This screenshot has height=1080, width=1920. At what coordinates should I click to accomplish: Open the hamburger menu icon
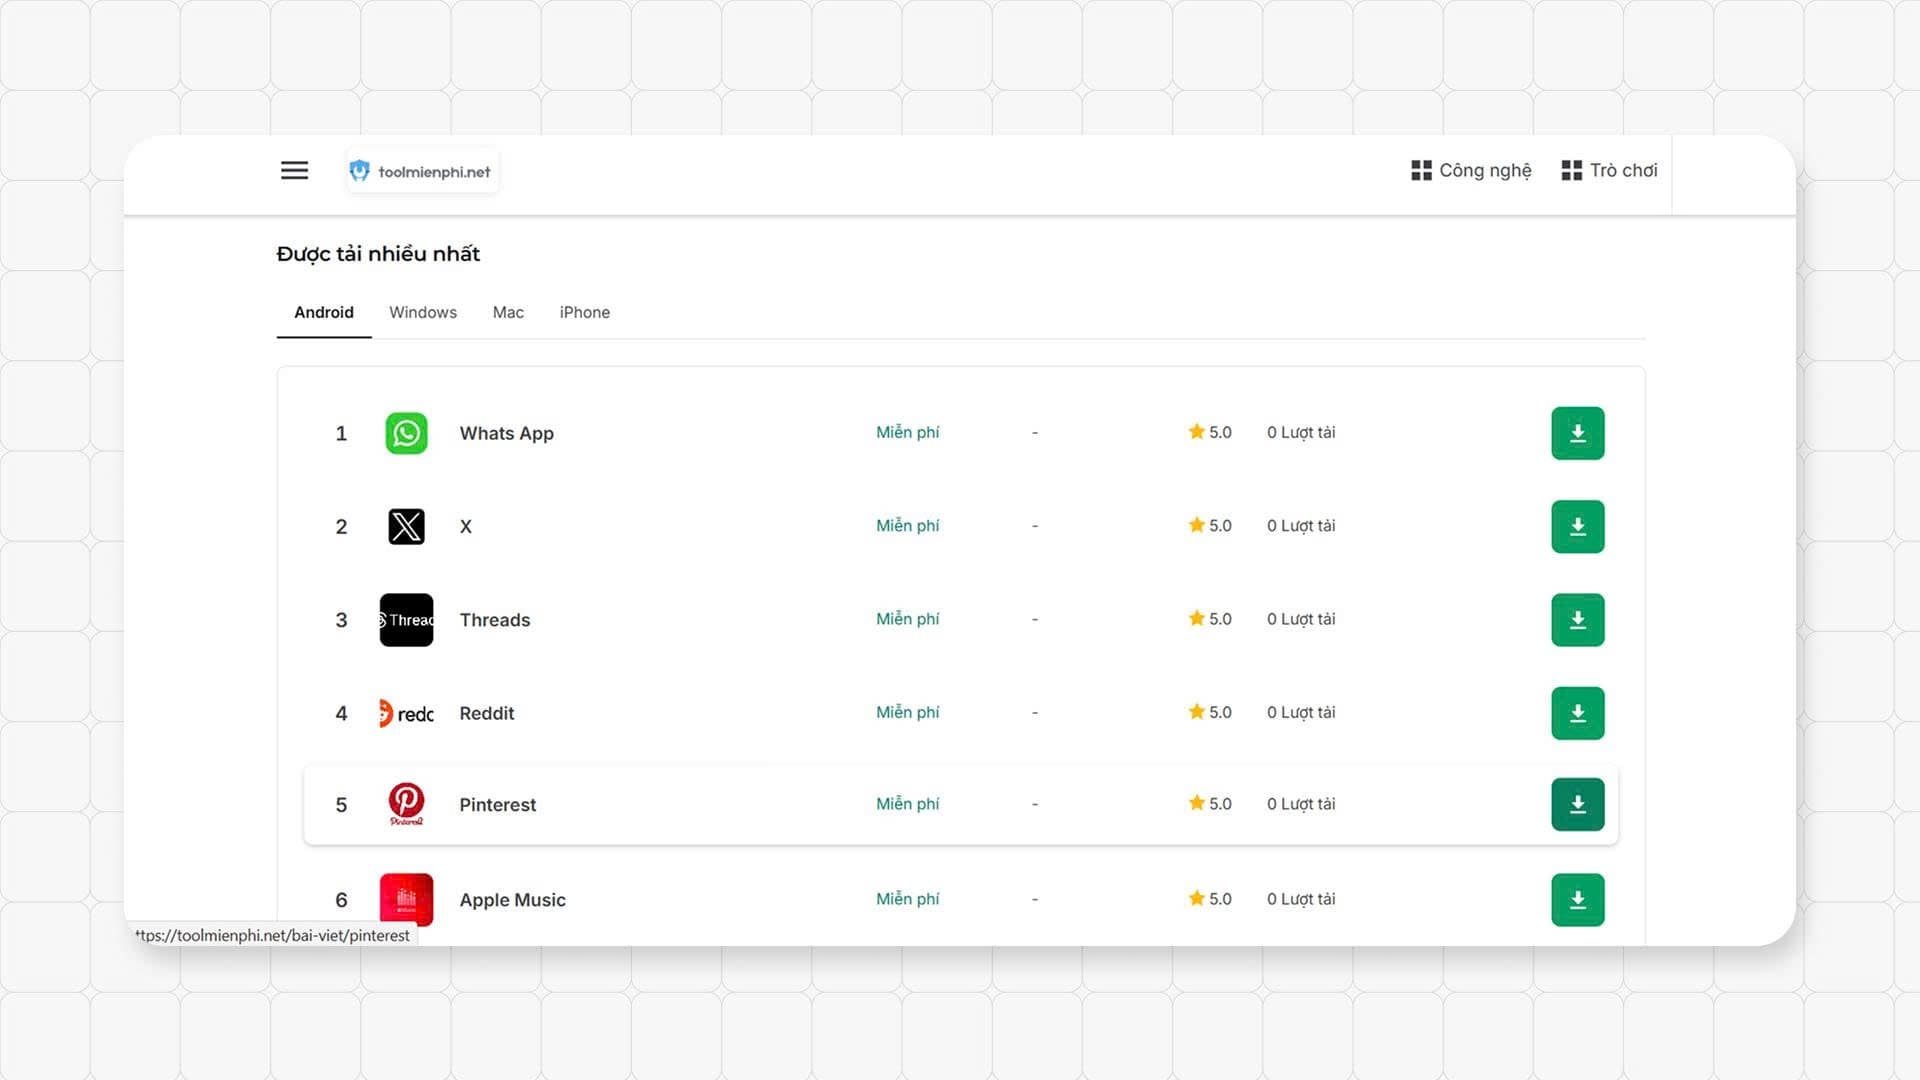click(294, 170)
